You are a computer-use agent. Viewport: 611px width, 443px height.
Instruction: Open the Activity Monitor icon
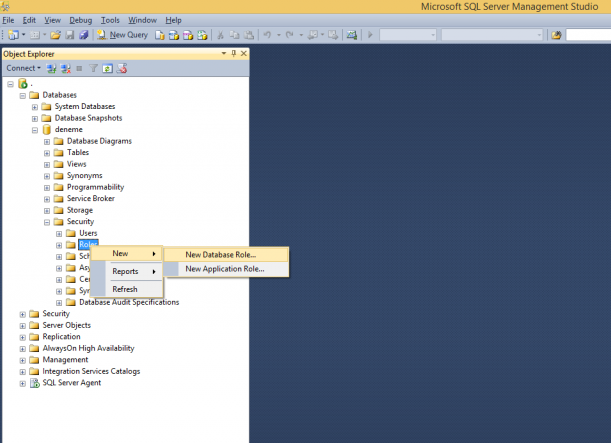[x=351, y=35]
